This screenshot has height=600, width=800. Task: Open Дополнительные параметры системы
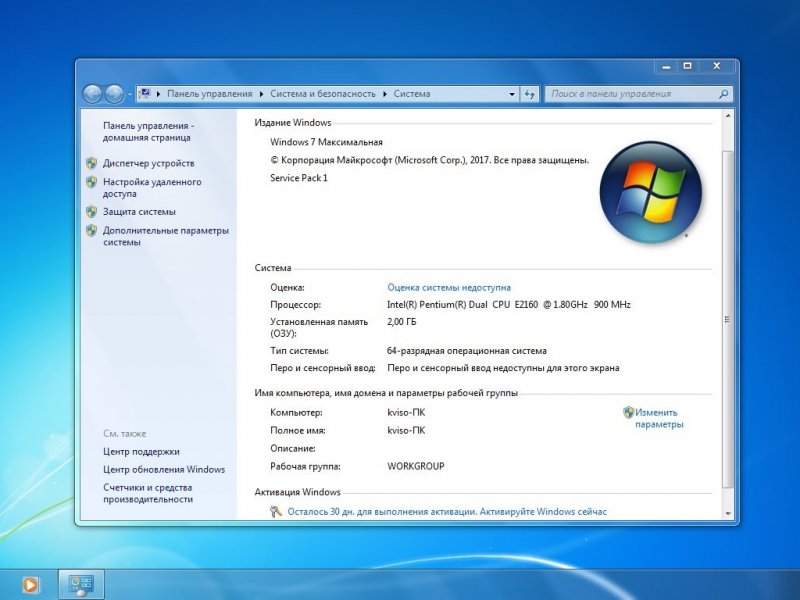[x=166, y=236]
